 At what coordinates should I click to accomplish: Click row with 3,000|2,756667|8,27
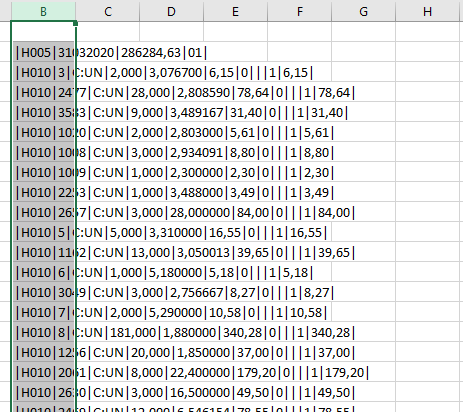click(175, 293)
